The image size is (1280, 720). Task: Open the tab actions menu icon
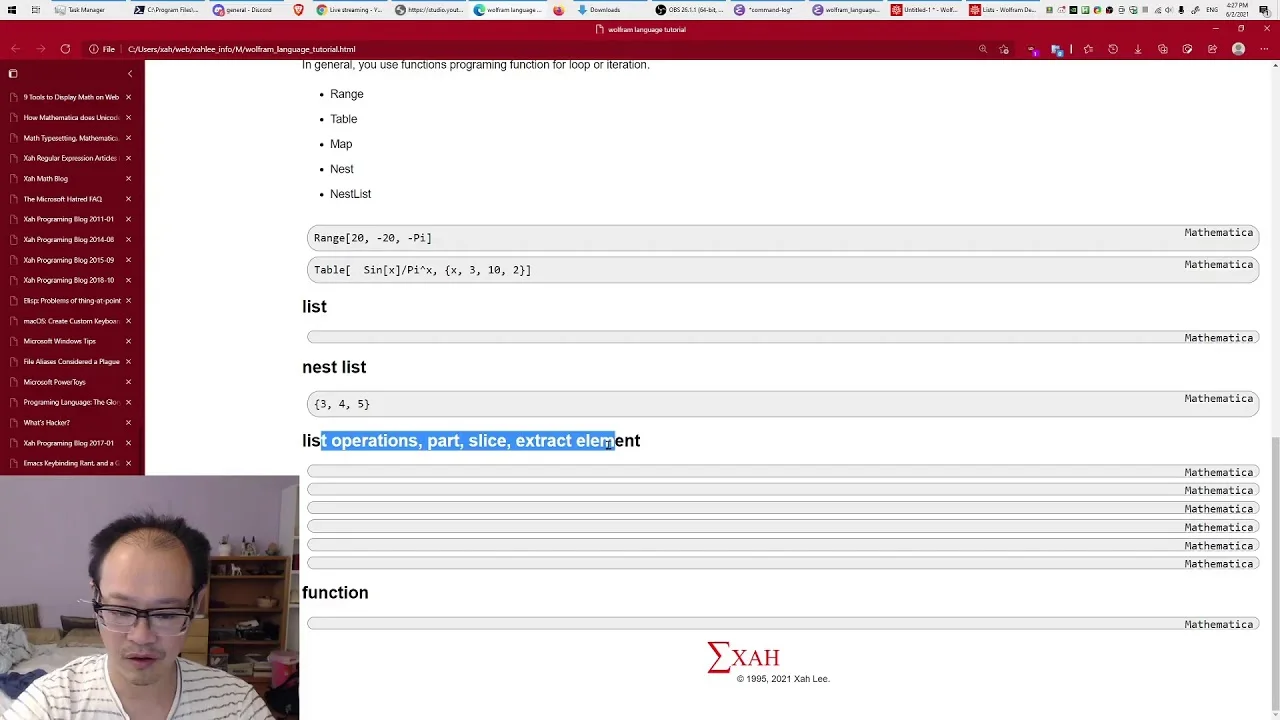click(x=13, y=74)
